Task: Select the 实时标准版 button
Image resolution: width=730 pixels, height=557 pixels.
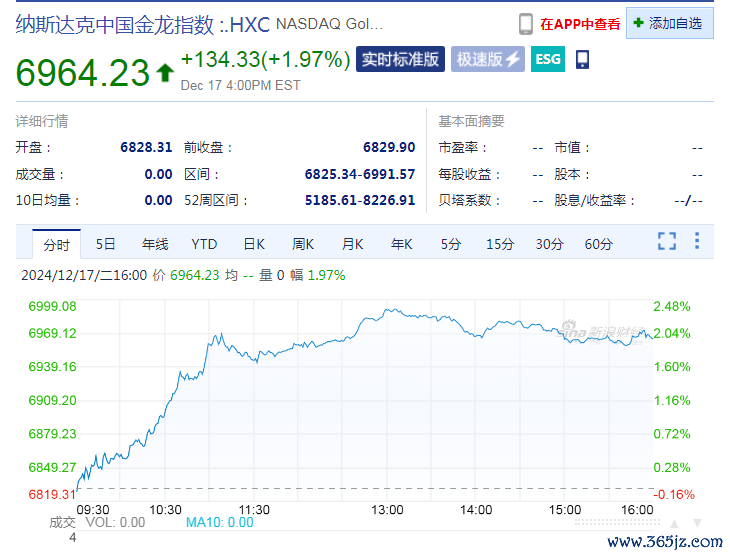Action: coord(400,59)
